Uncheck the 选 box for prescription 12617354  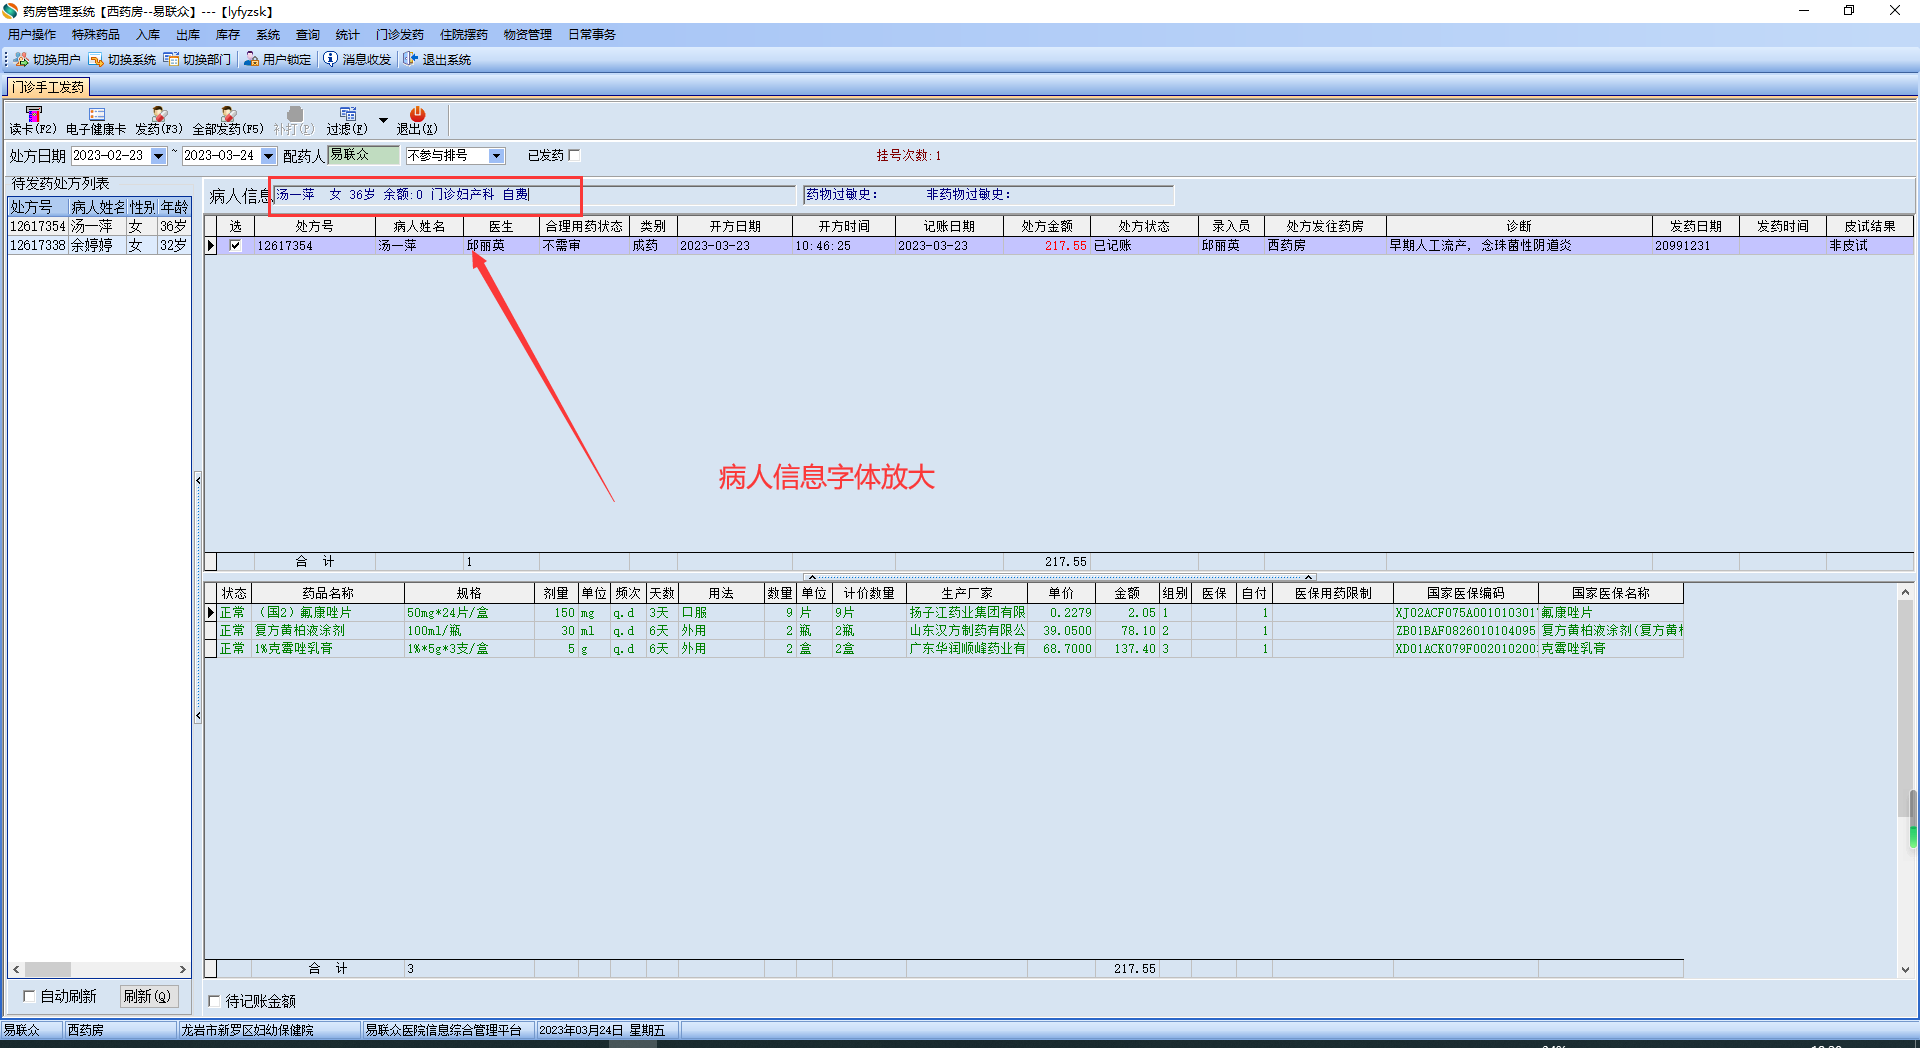coord(235,245)
